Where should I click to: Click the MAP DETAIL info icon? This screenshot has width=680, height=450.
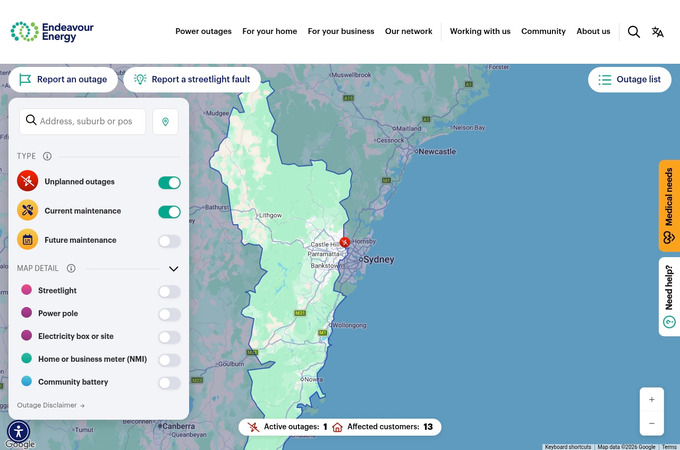71,268
